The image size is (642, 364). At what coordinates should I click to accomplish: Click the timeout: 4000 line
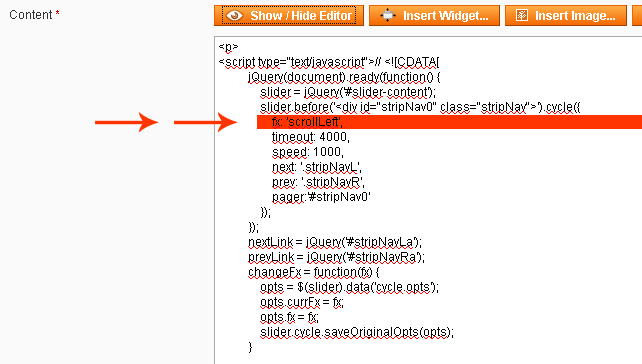pyautogui.click(x=311, y=137)
